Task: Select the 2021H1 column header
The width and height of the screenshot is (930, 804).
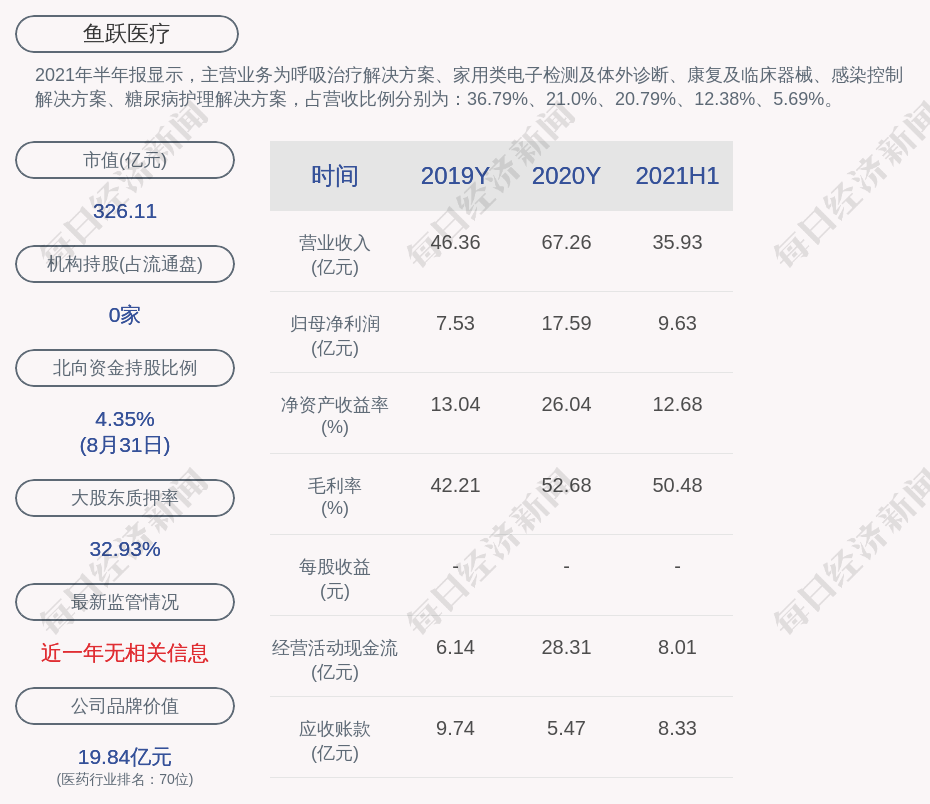Action: 677,176
